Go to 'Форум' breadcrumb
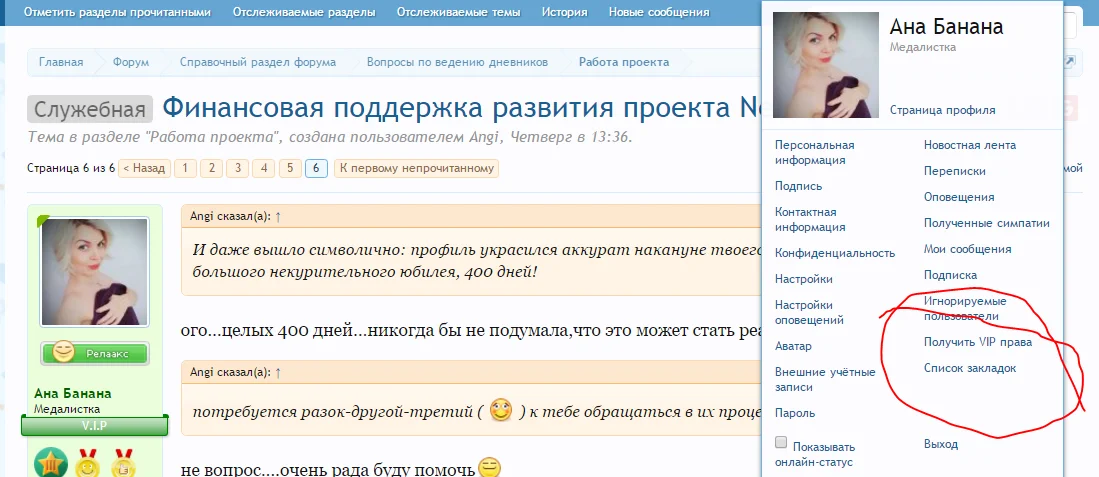1099x477 pixels. (131, 62)
